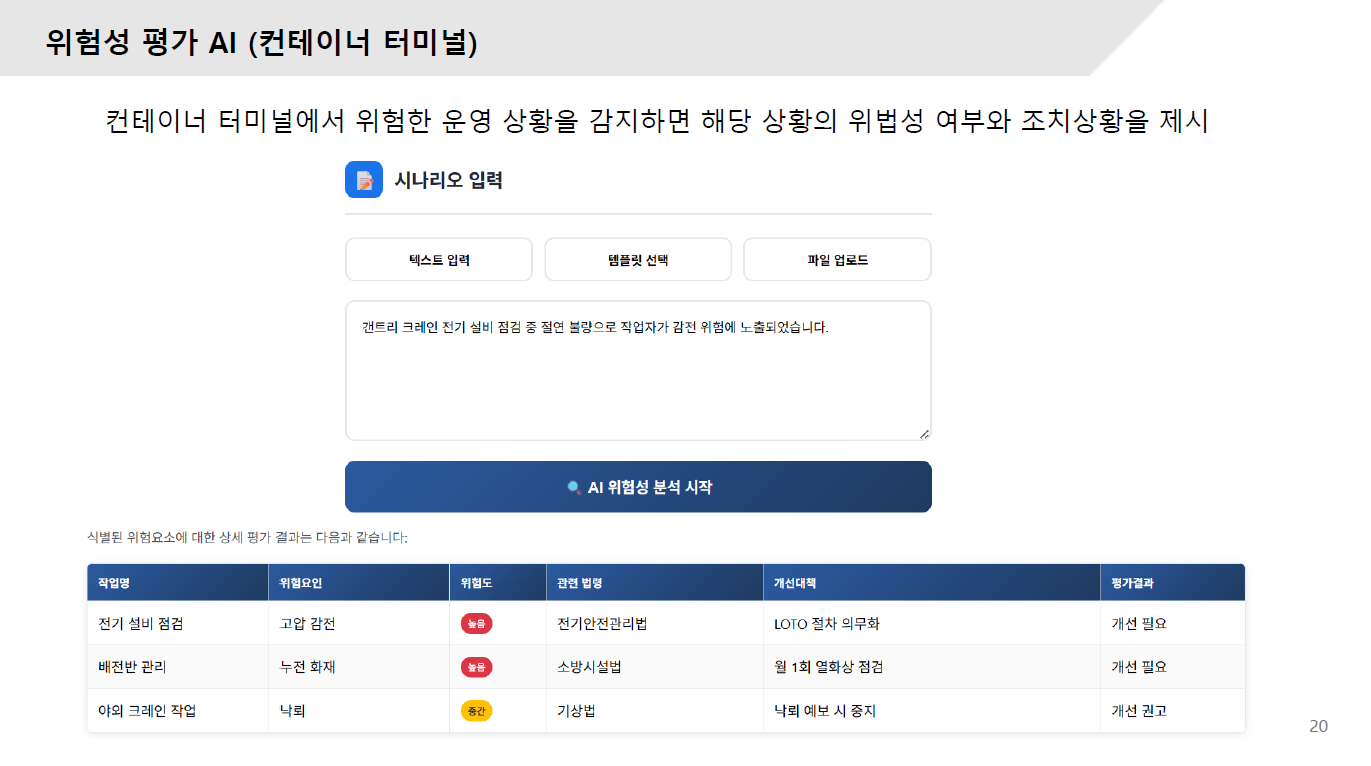Viewport: 1371px width, 766px height.
Task: Open the 파일 업로드 tab
Action: (x=837, y=260)
